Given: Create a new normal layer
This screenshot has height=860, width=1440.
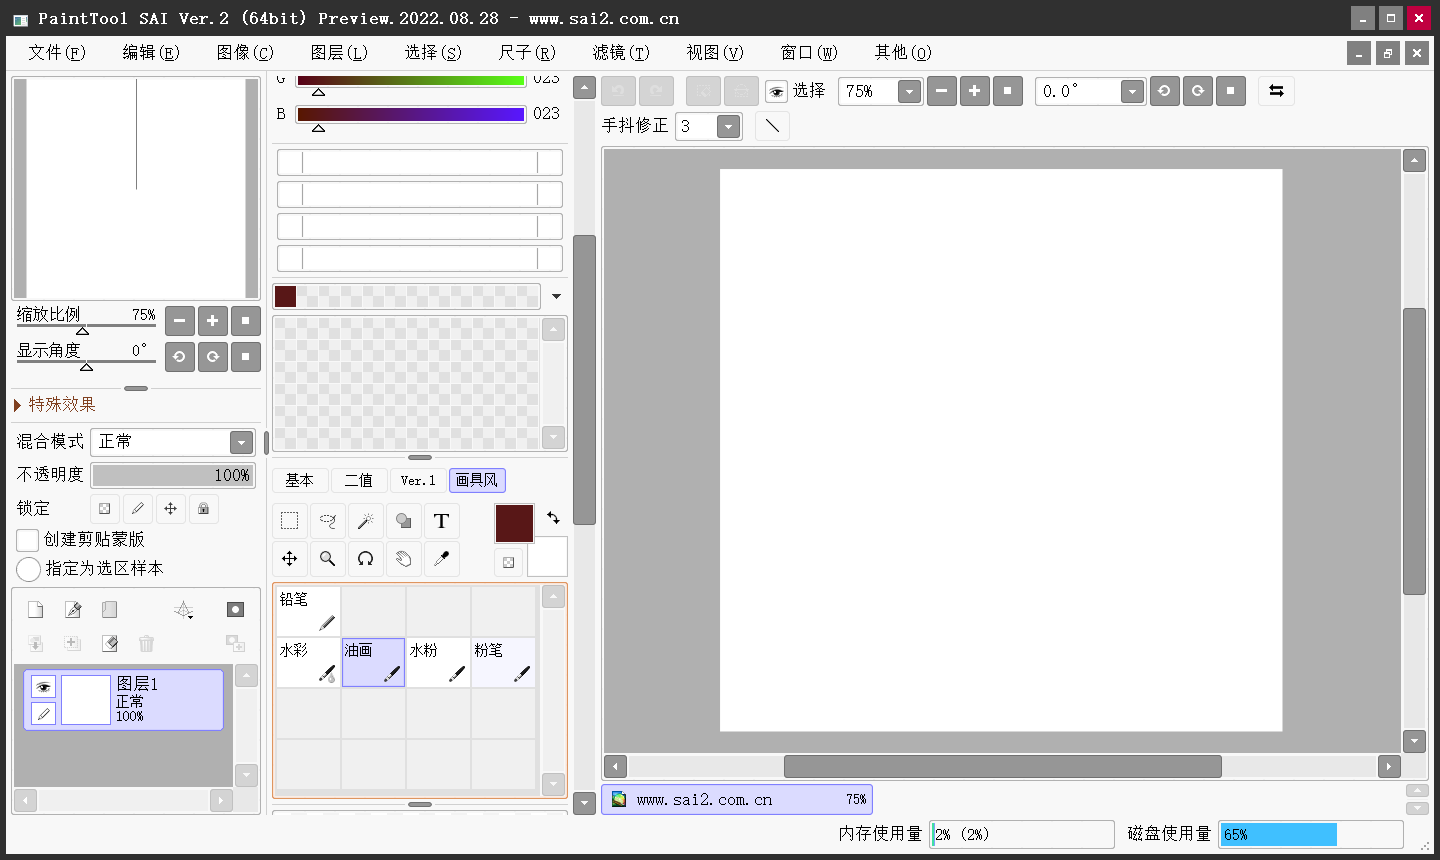Looking at the screenshot, I should (x=35, y=610).
